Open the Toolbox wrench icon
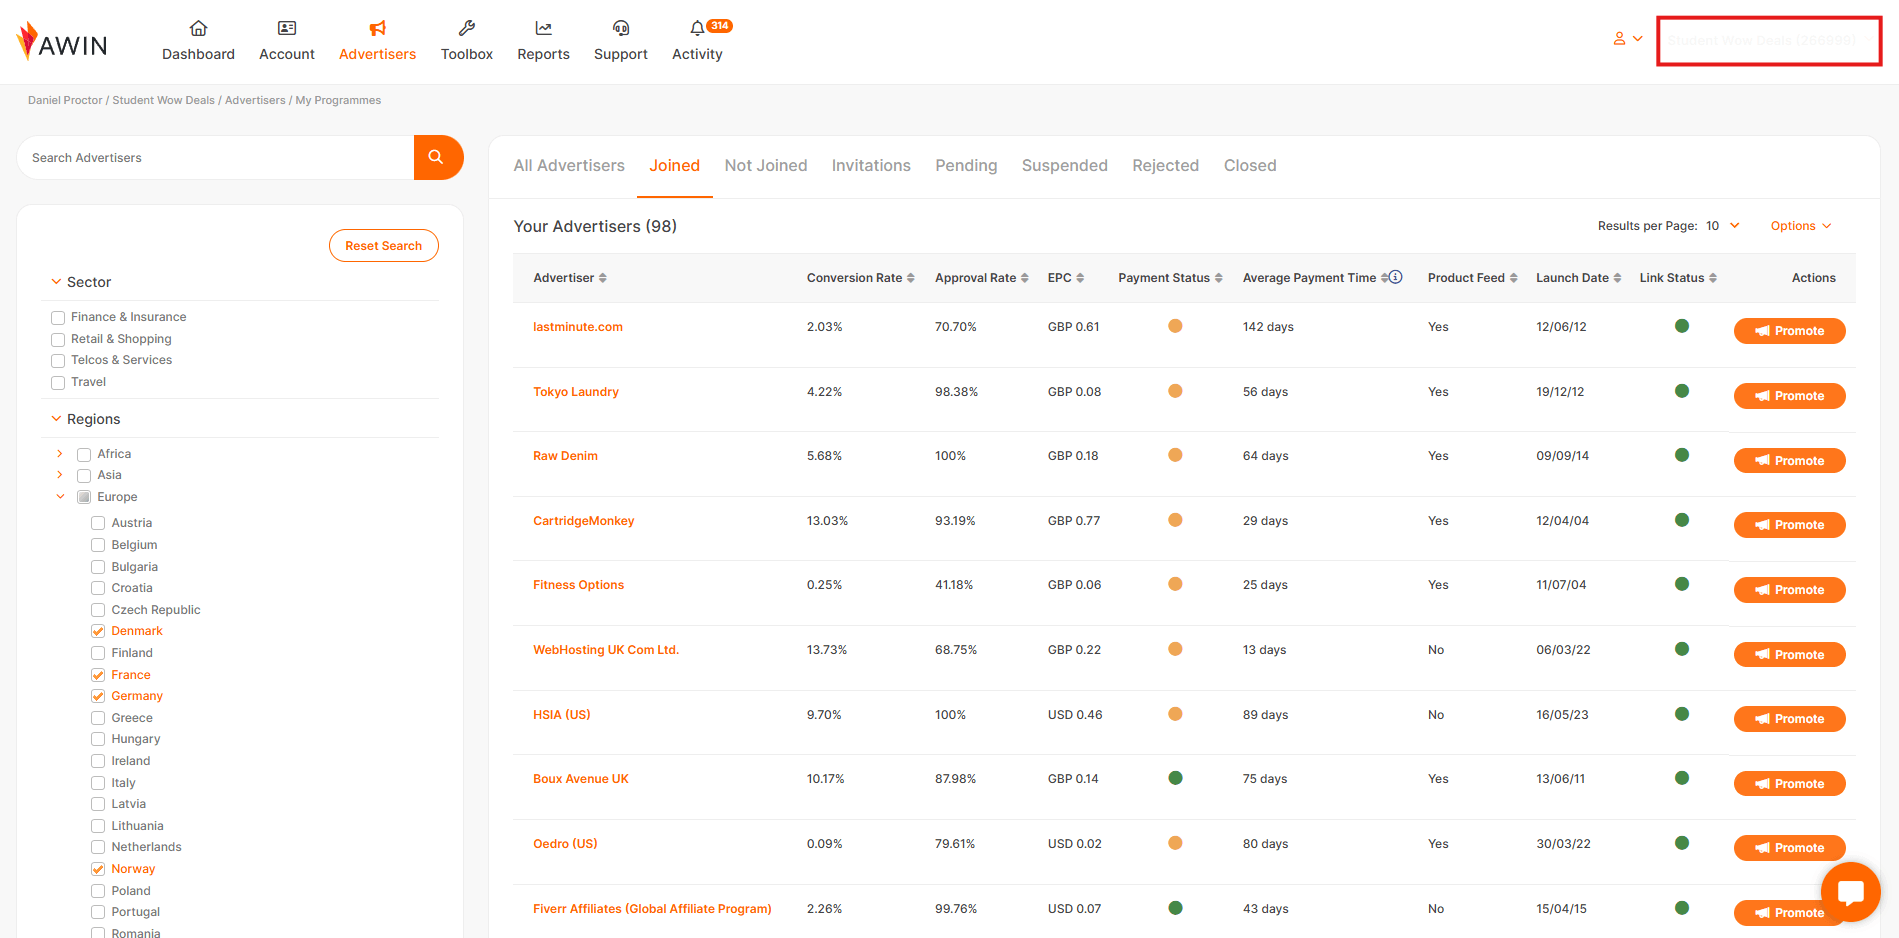 point(466,29)
